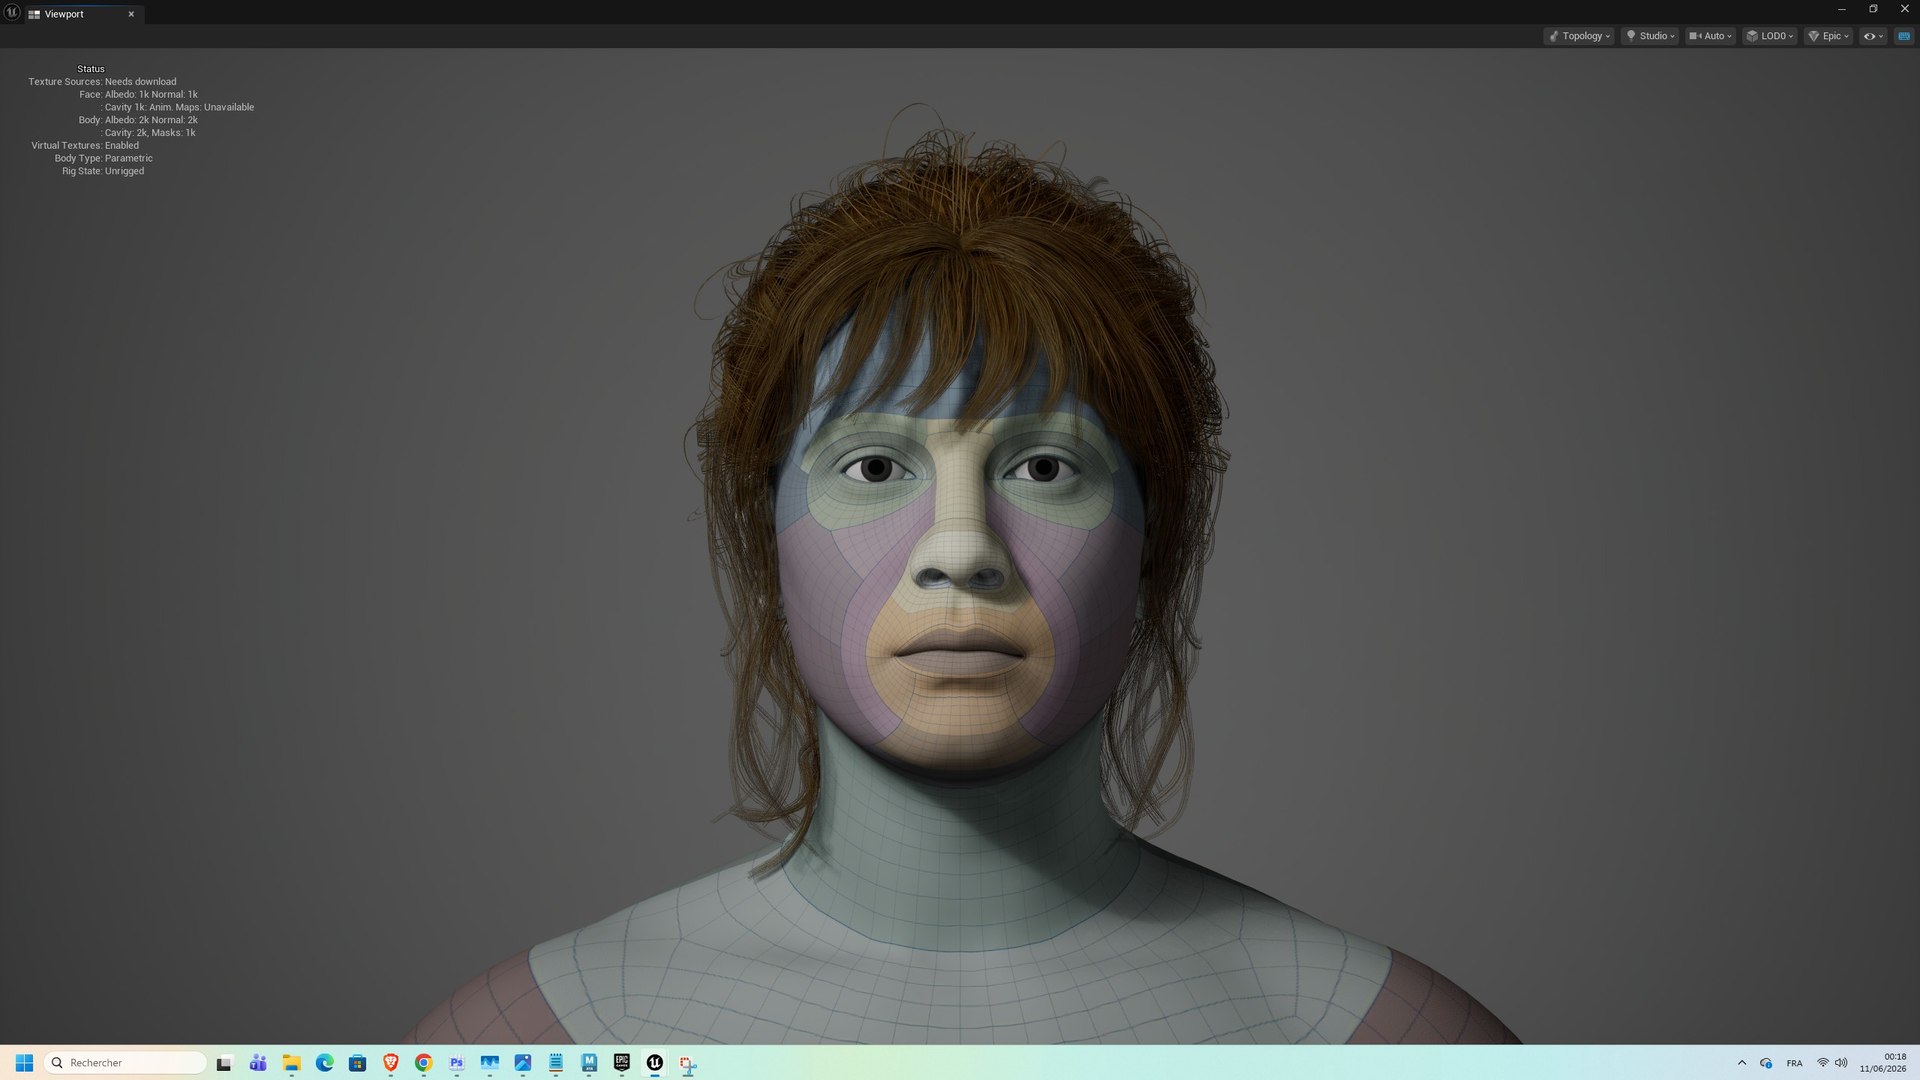The image size is (1920, 1080).
Task: Click the Body Type Parametric status text
Action: click(104, 158)
